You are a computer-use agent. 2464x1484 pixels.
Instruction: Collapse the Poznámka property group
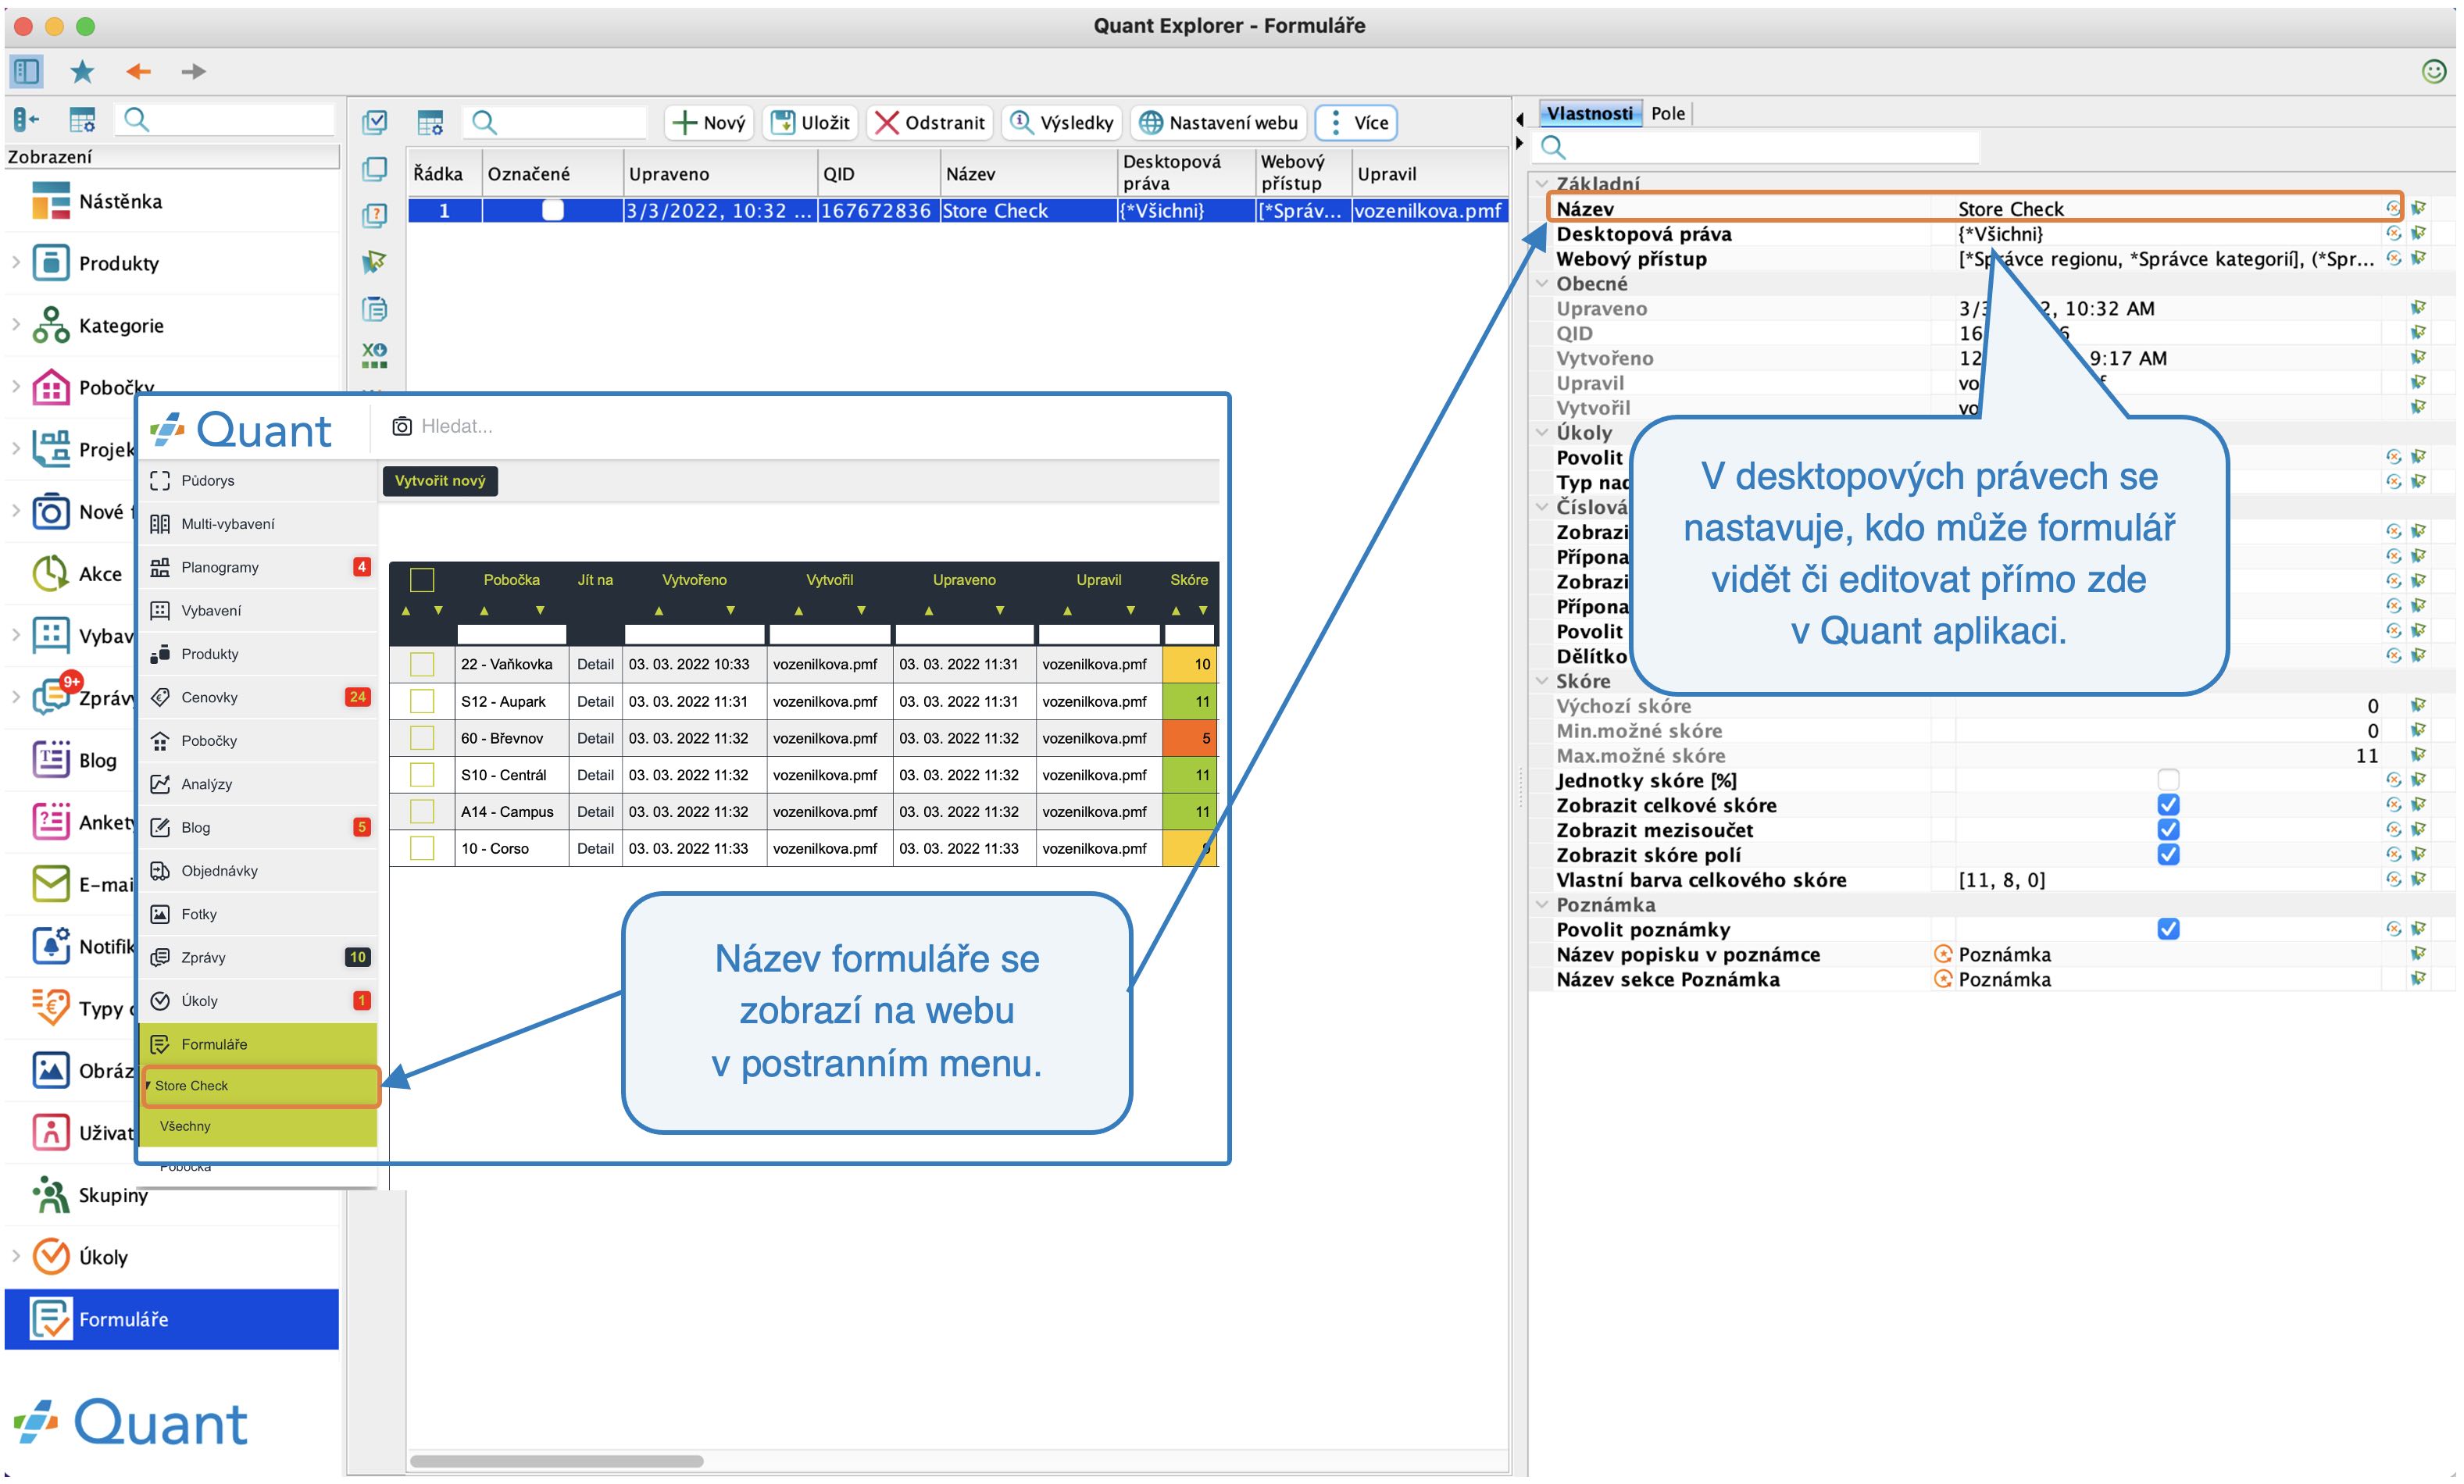point(1542,904)
